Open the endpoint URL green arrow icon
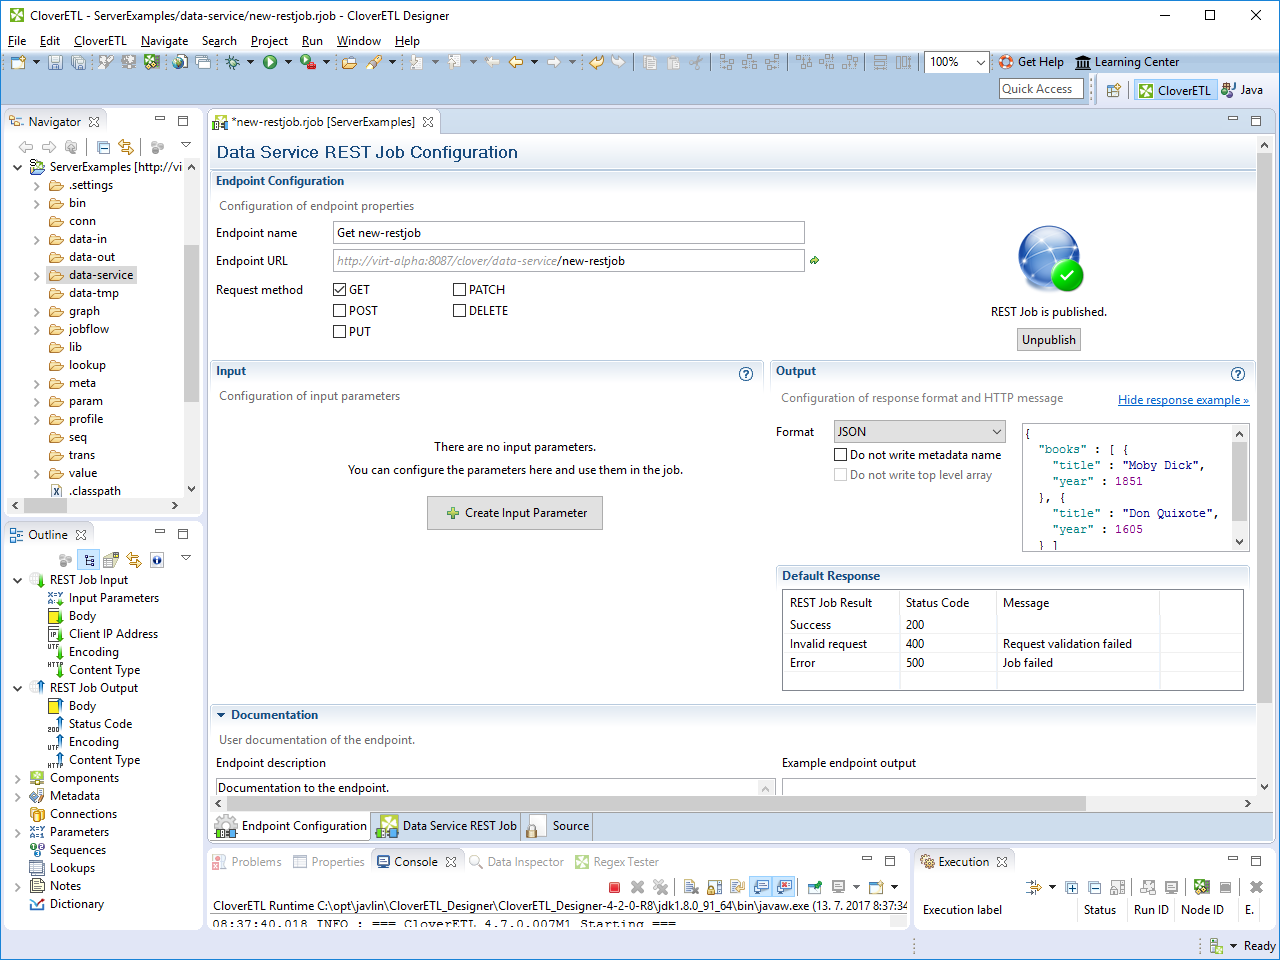Screen dimensions: 1280x960 (814, 261)
